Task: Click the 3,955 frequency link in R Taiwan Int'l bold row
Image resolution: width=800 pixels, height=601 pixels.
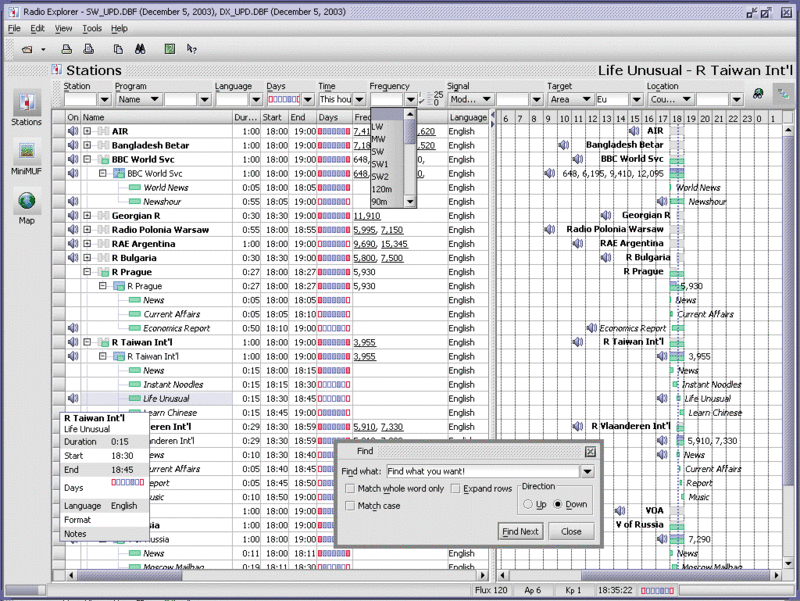Action: pos(364,342)
